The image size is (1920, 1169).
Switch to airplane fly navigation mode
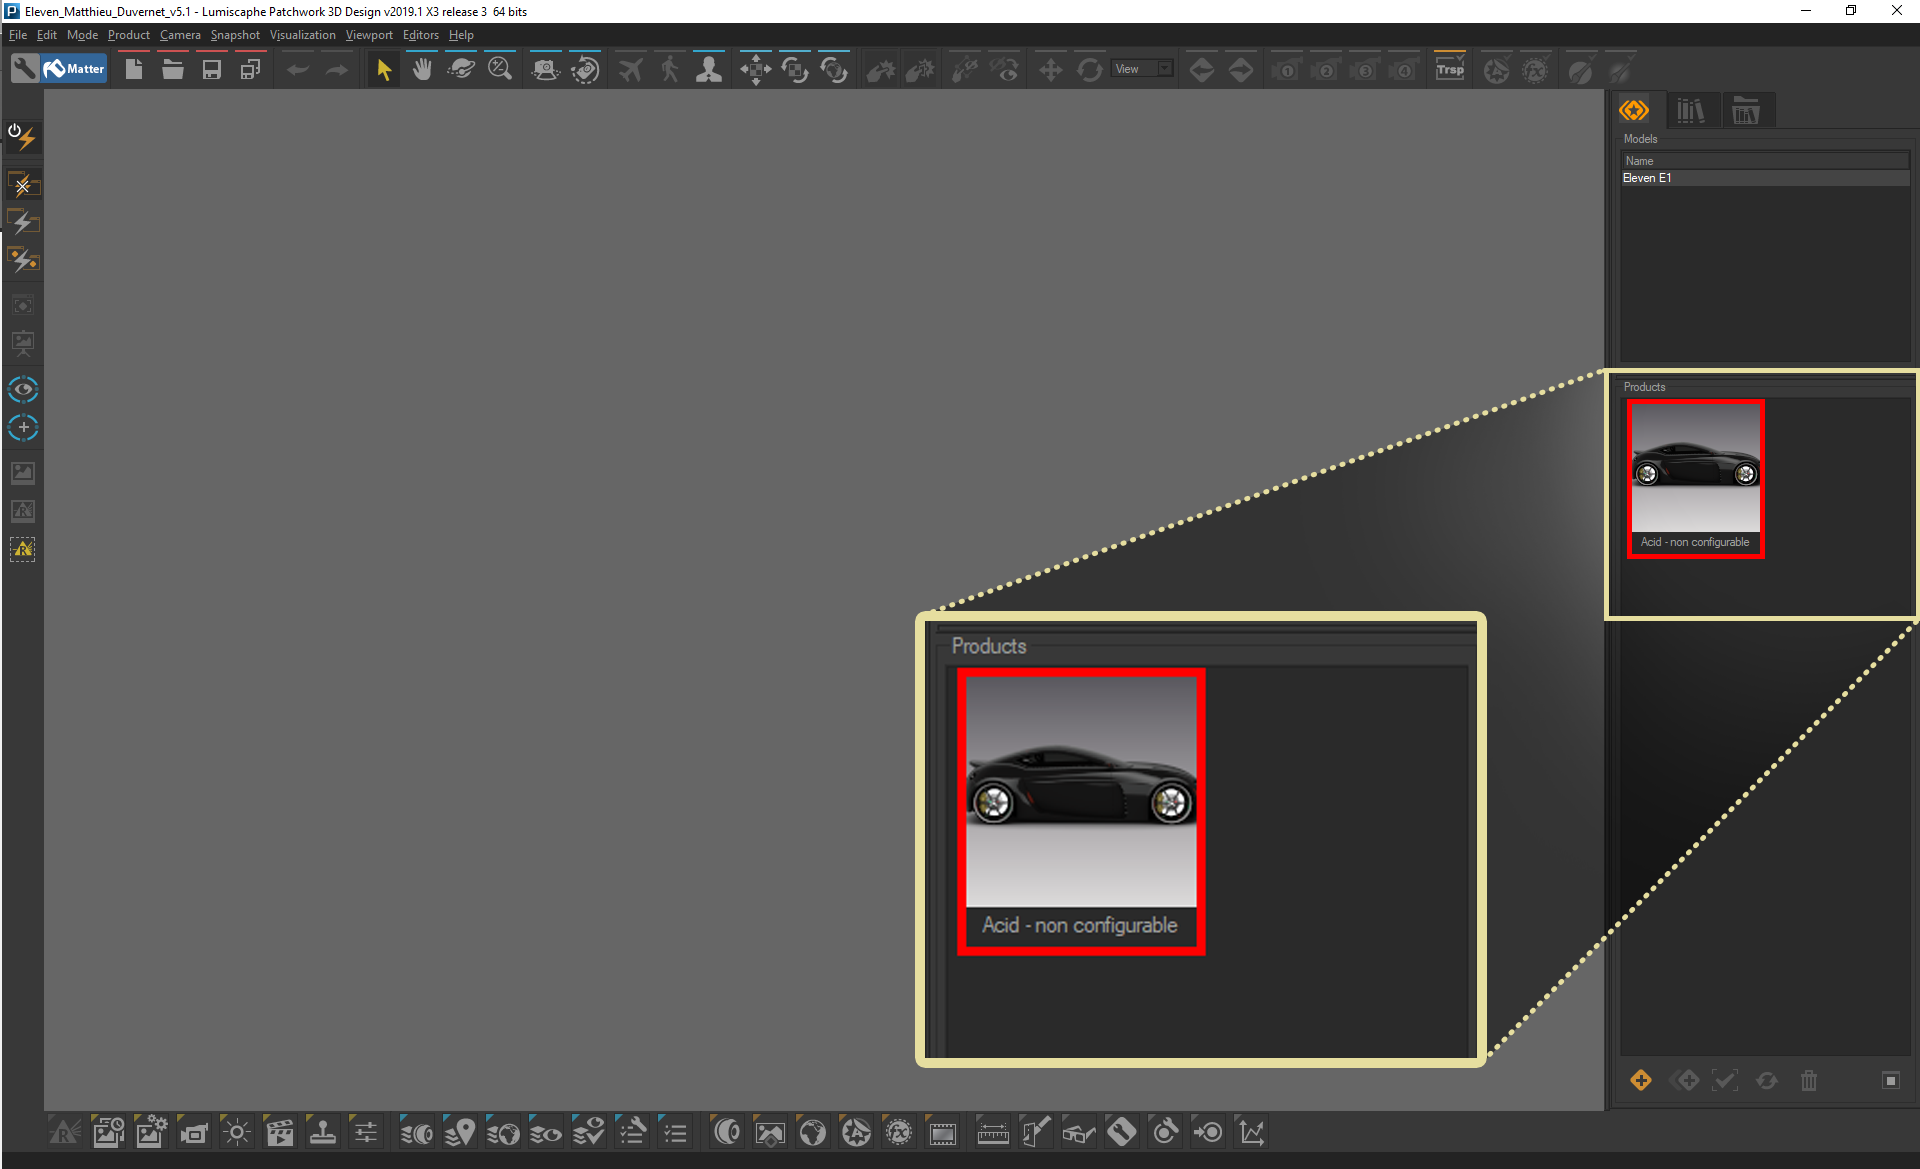coord(631,69)
